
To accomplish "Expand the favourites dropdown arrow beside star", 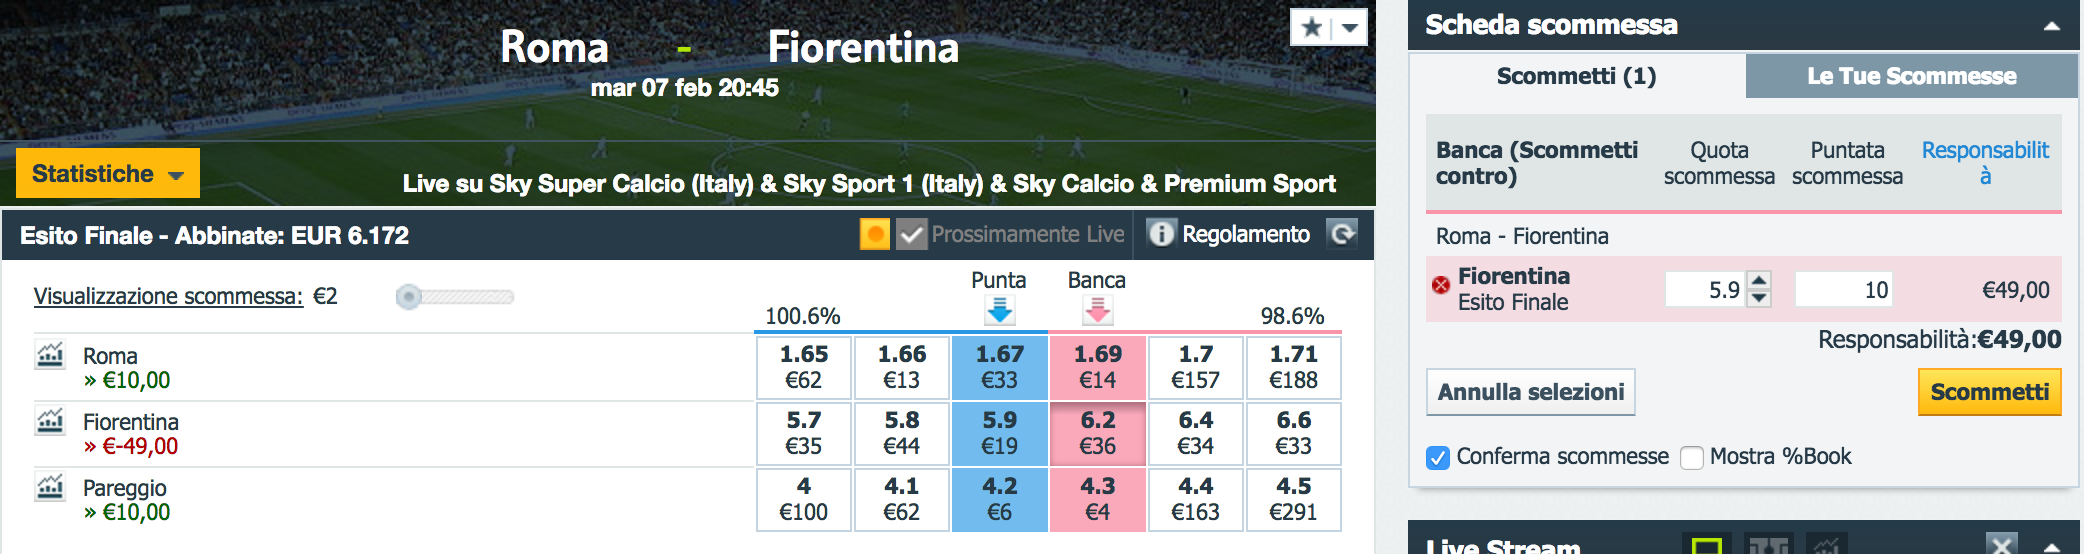I will tap(1349, 27).
